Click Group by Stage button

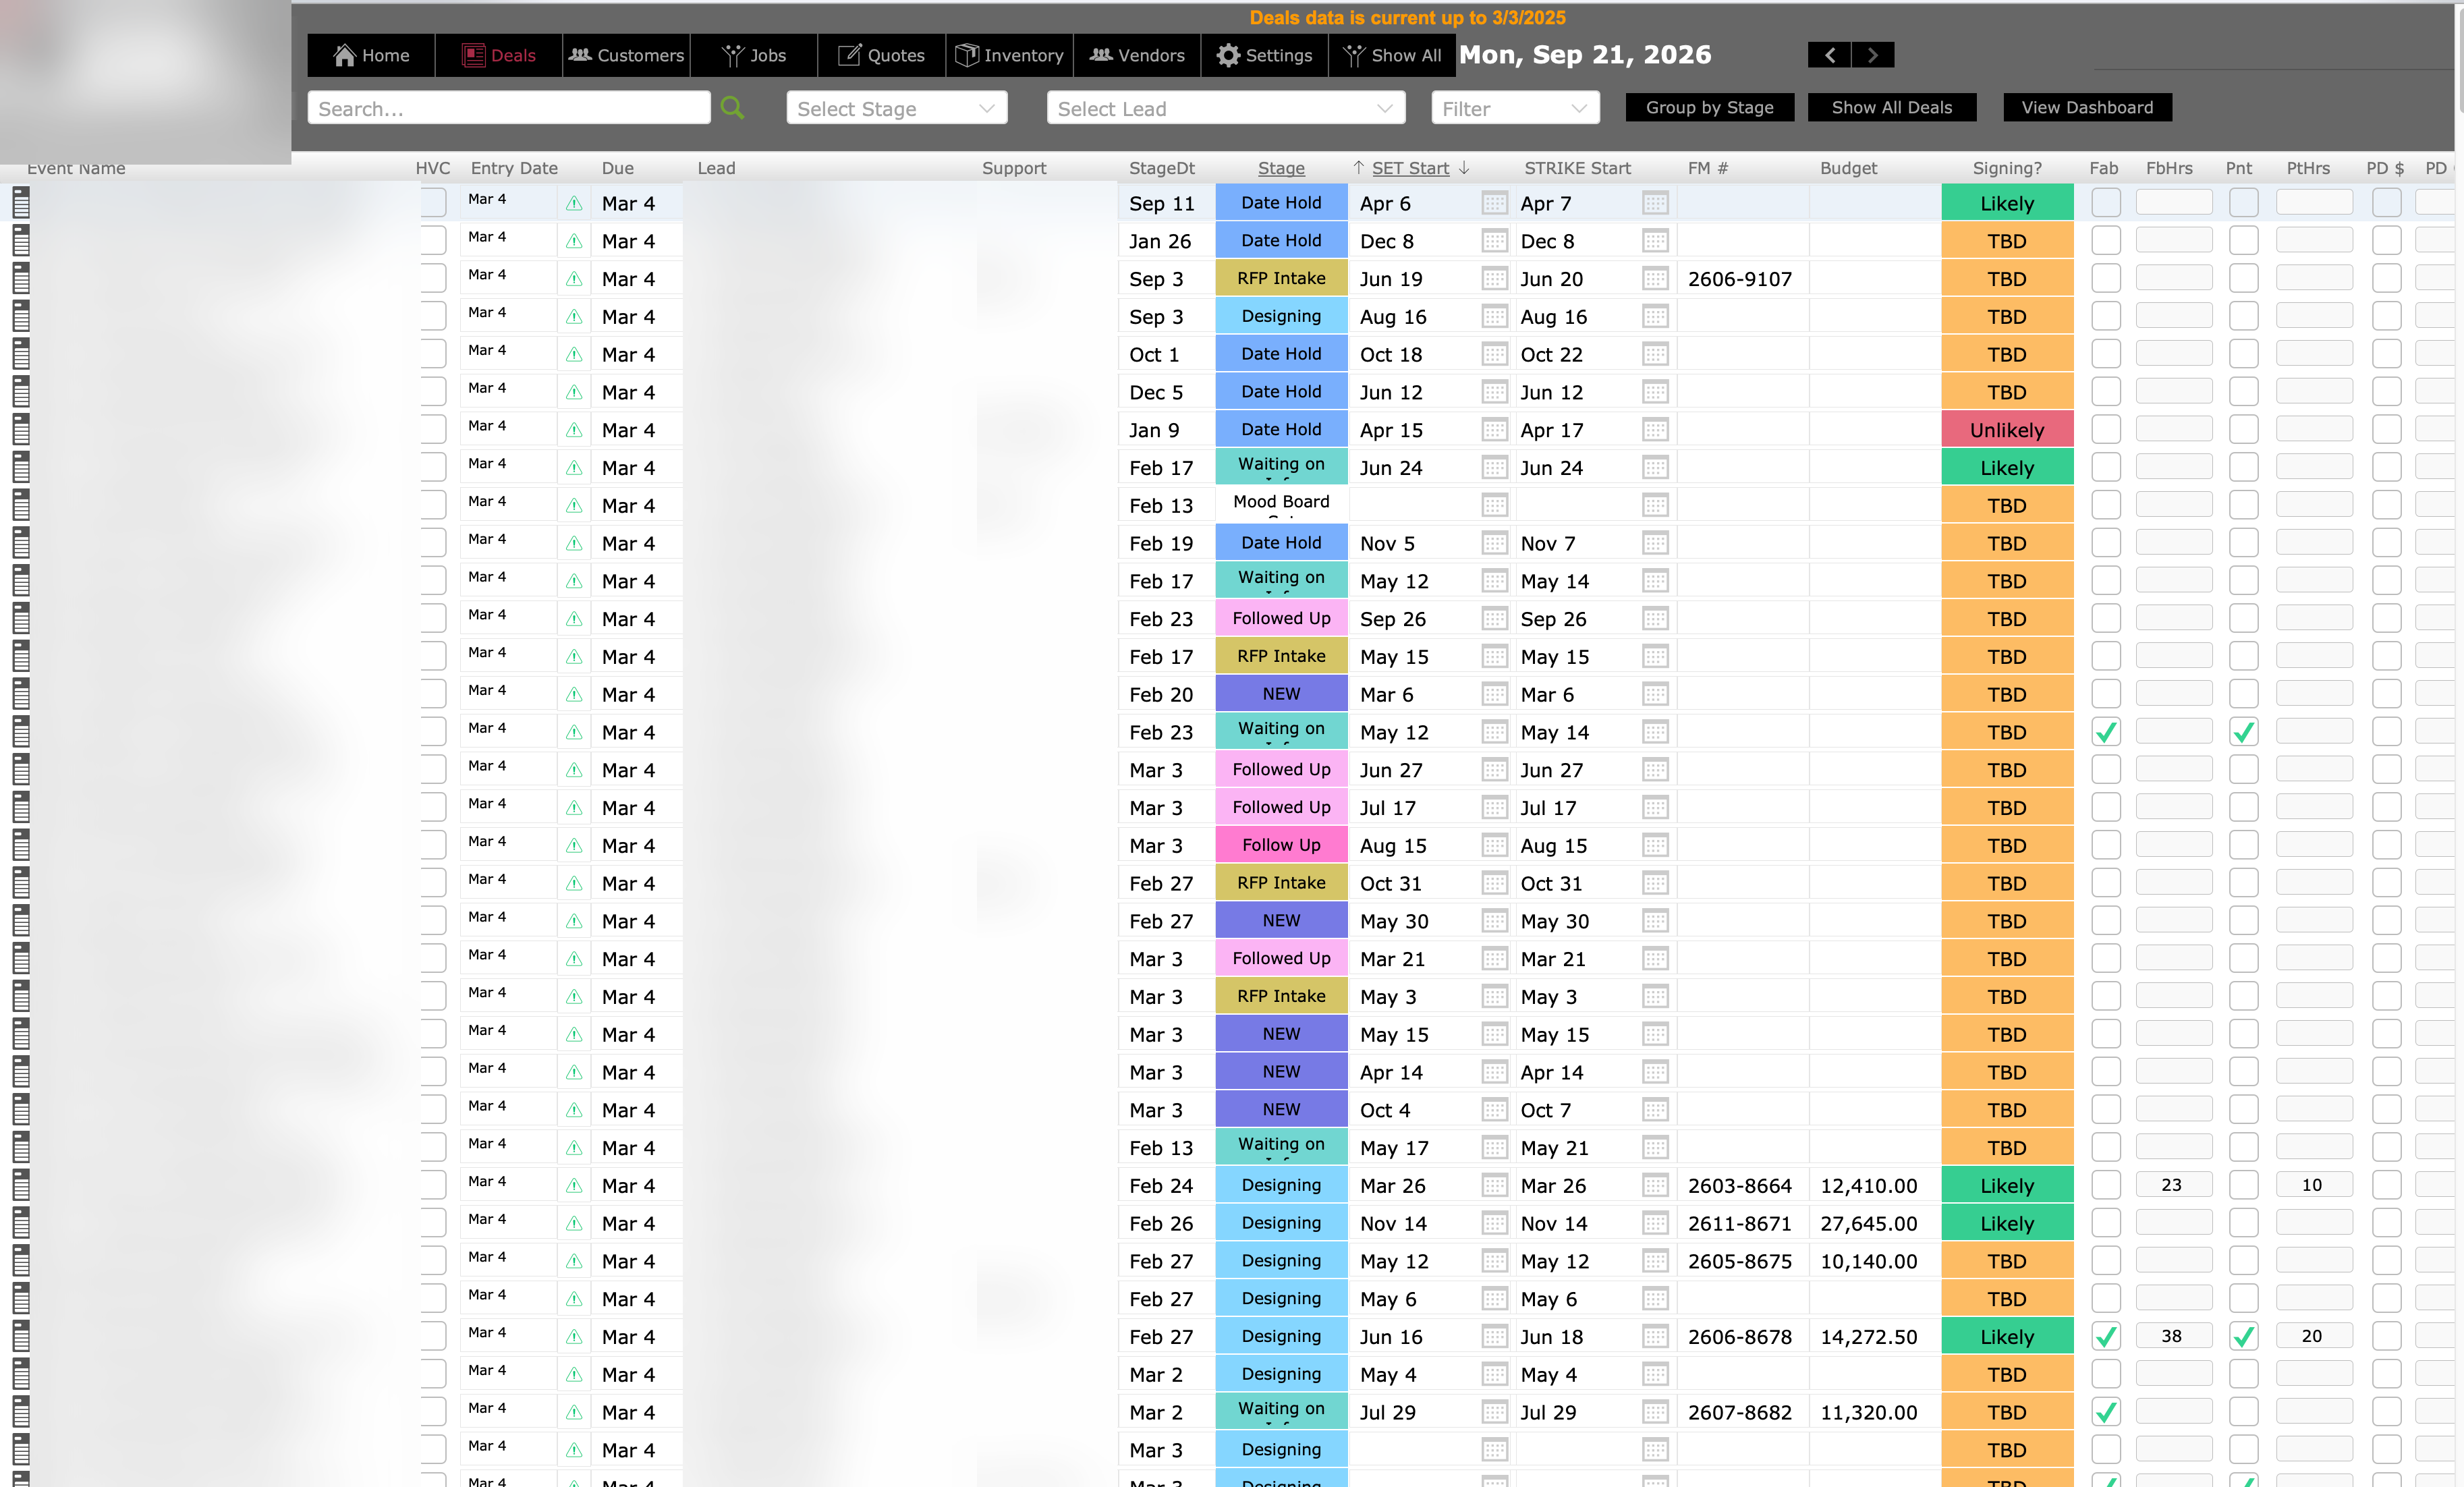[x=1709, y=107]
